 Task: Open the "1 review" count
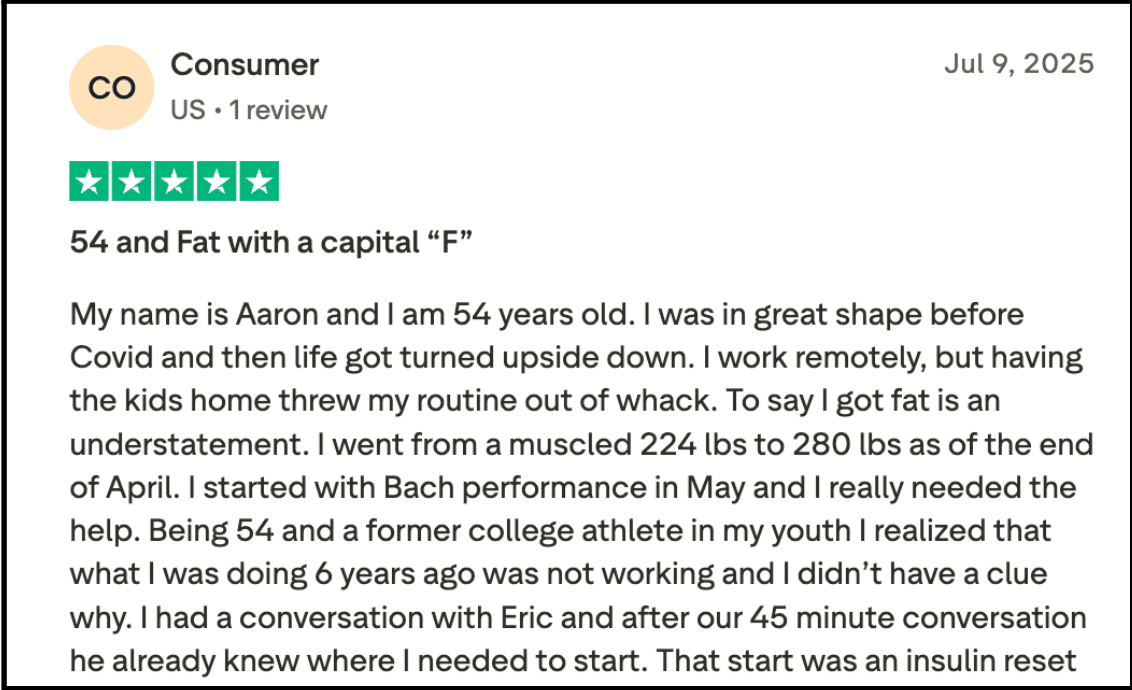click(278, 109)
